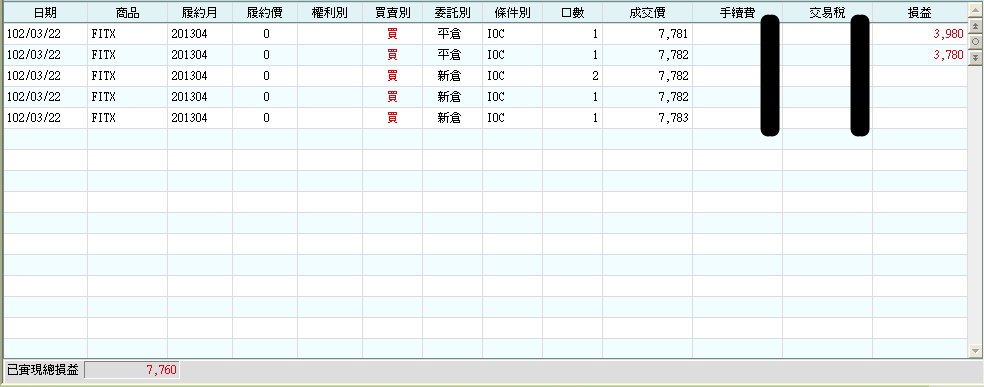984x387 pixels.
Task: Click 201304 in the row priced 7,781
Action: 189,34
